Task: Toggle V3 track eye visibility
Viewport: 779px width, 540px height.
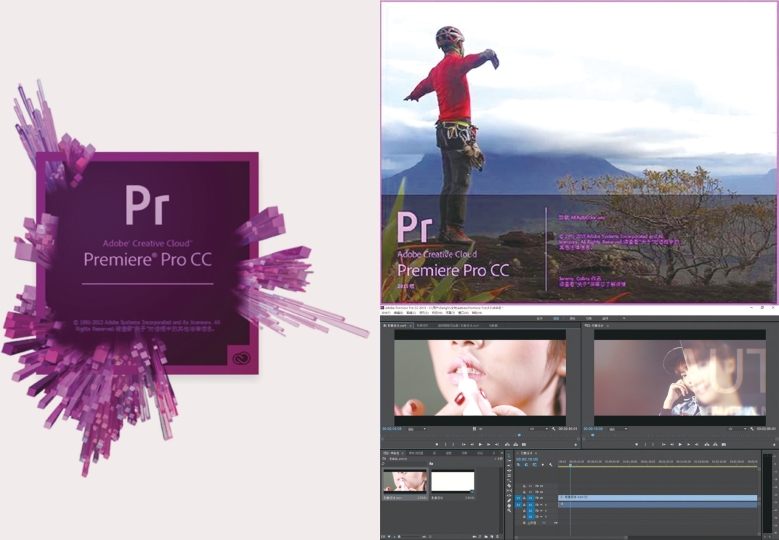Action: pos(542,486)
